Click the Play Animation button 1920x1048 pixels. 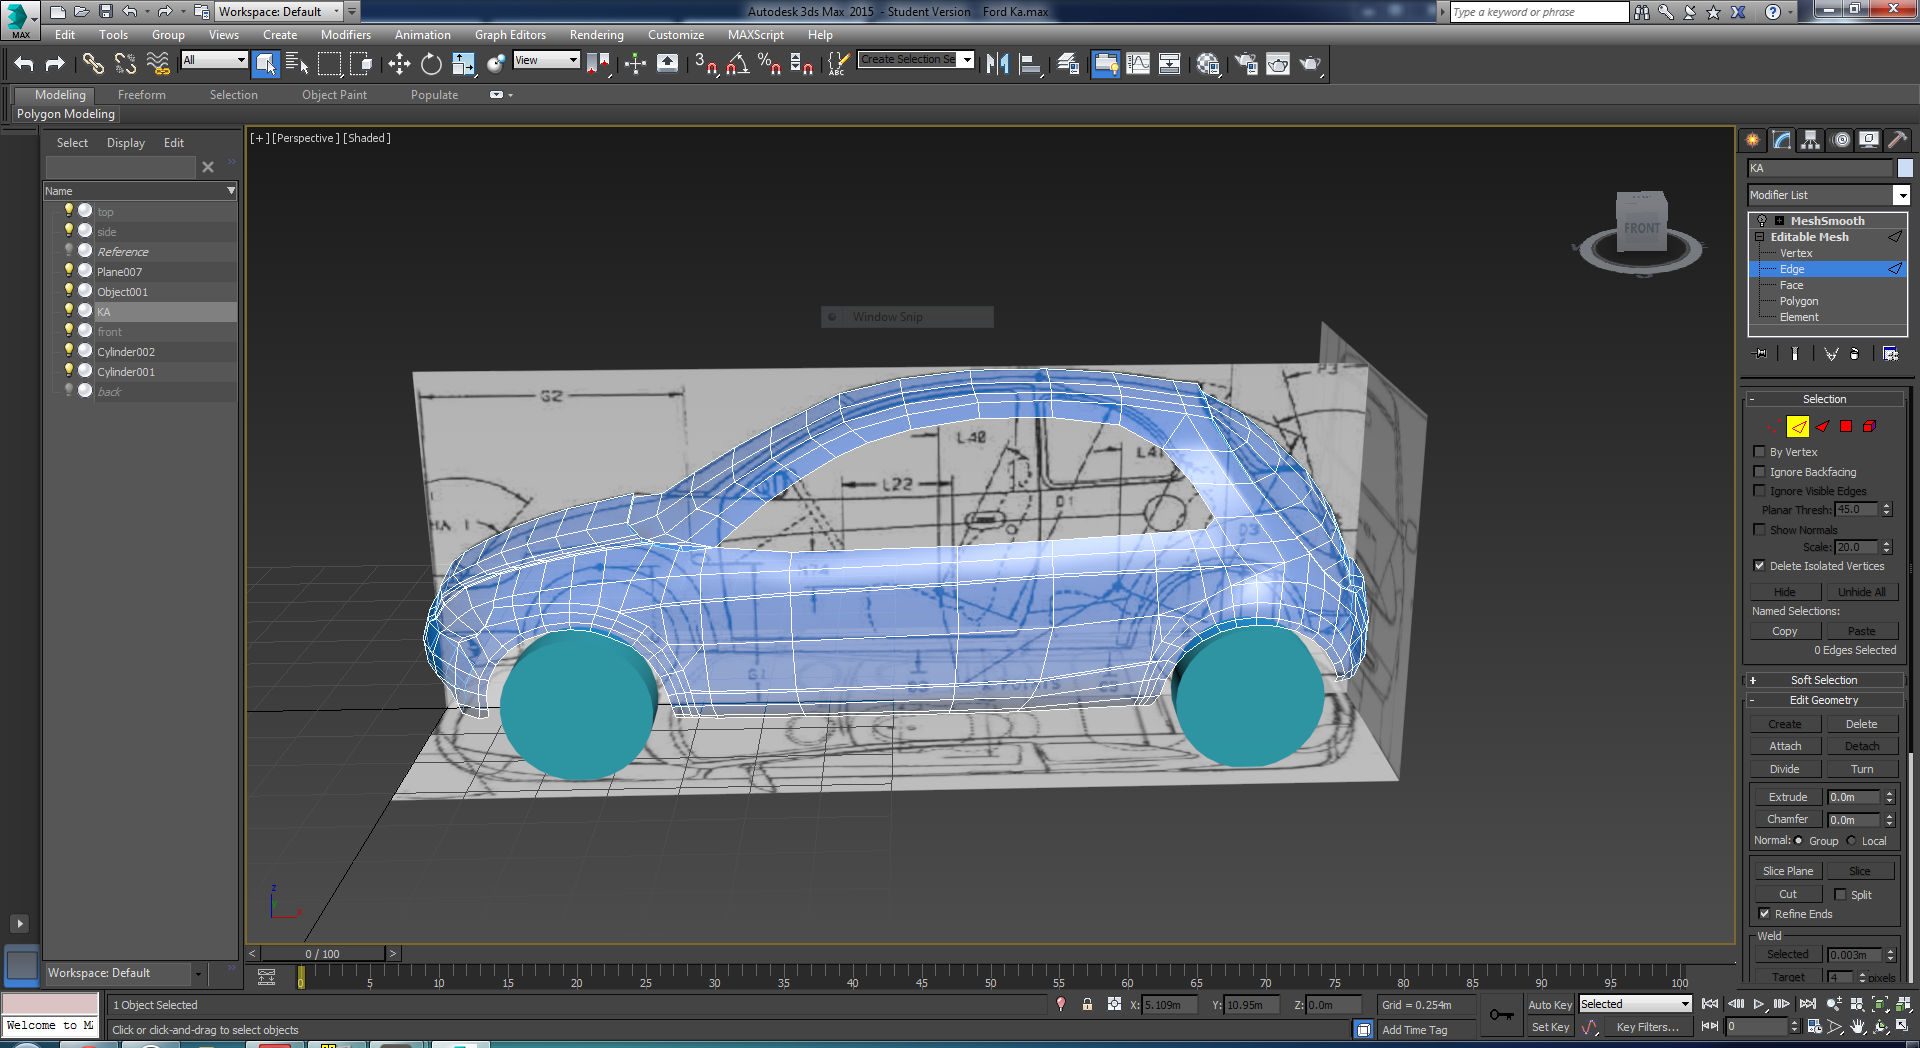coord(1759,1004)
